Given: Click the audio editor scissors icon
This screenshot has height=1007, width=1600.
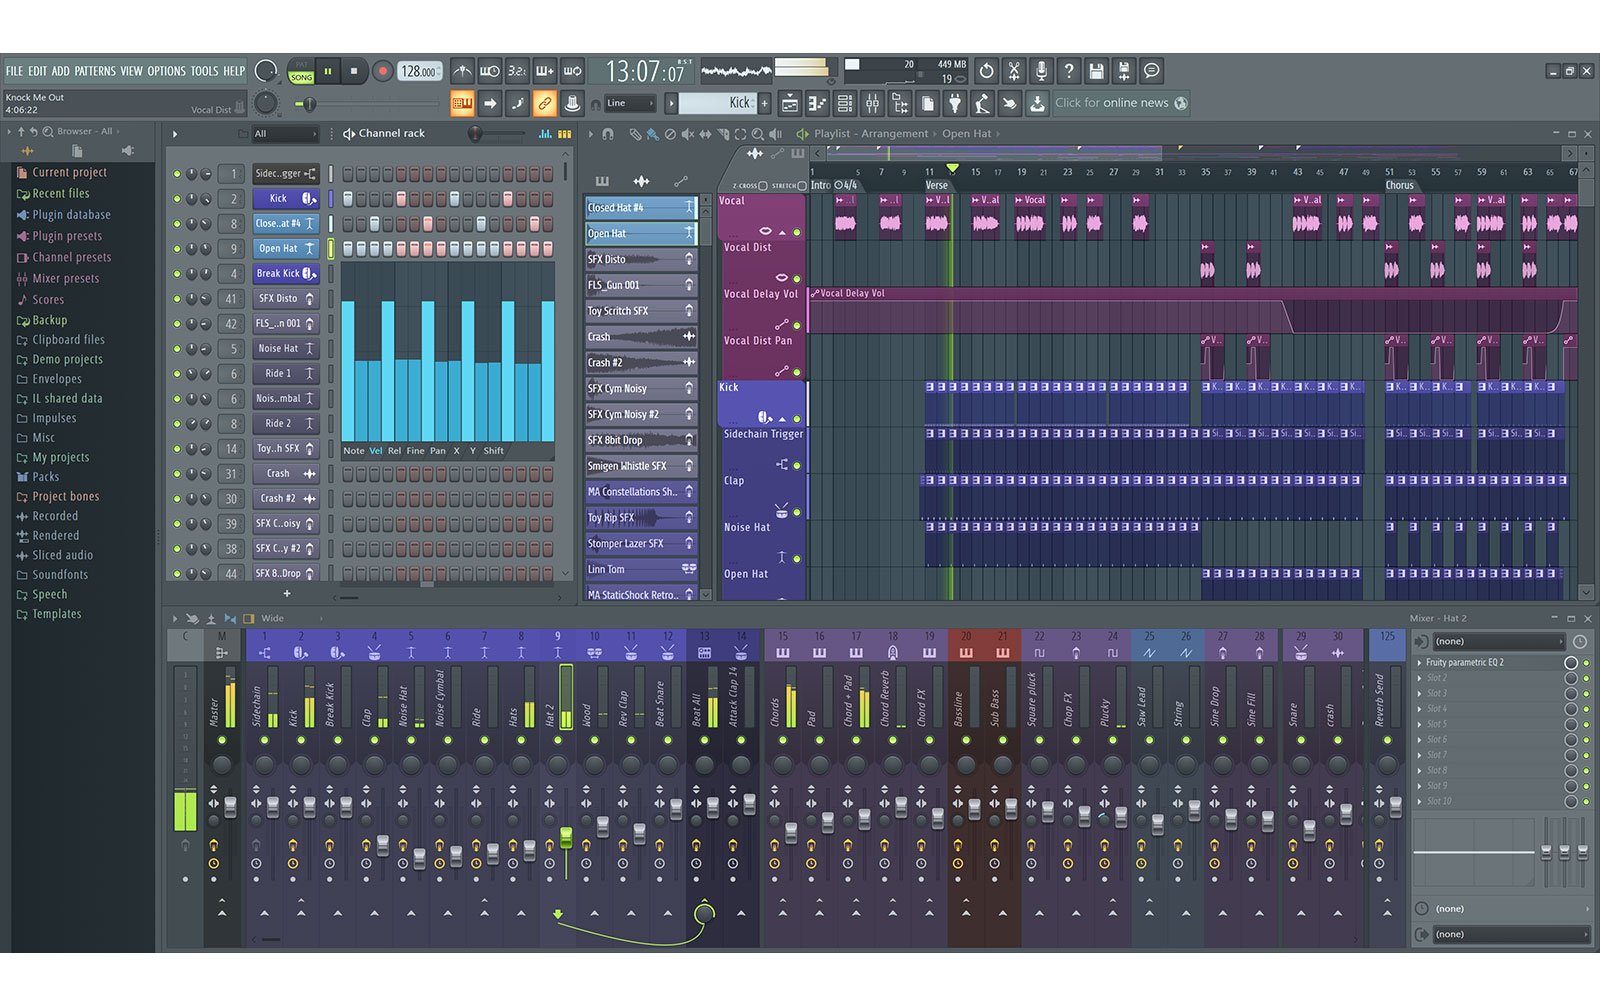Looking at the screenshot, I should pos(1014,71).
